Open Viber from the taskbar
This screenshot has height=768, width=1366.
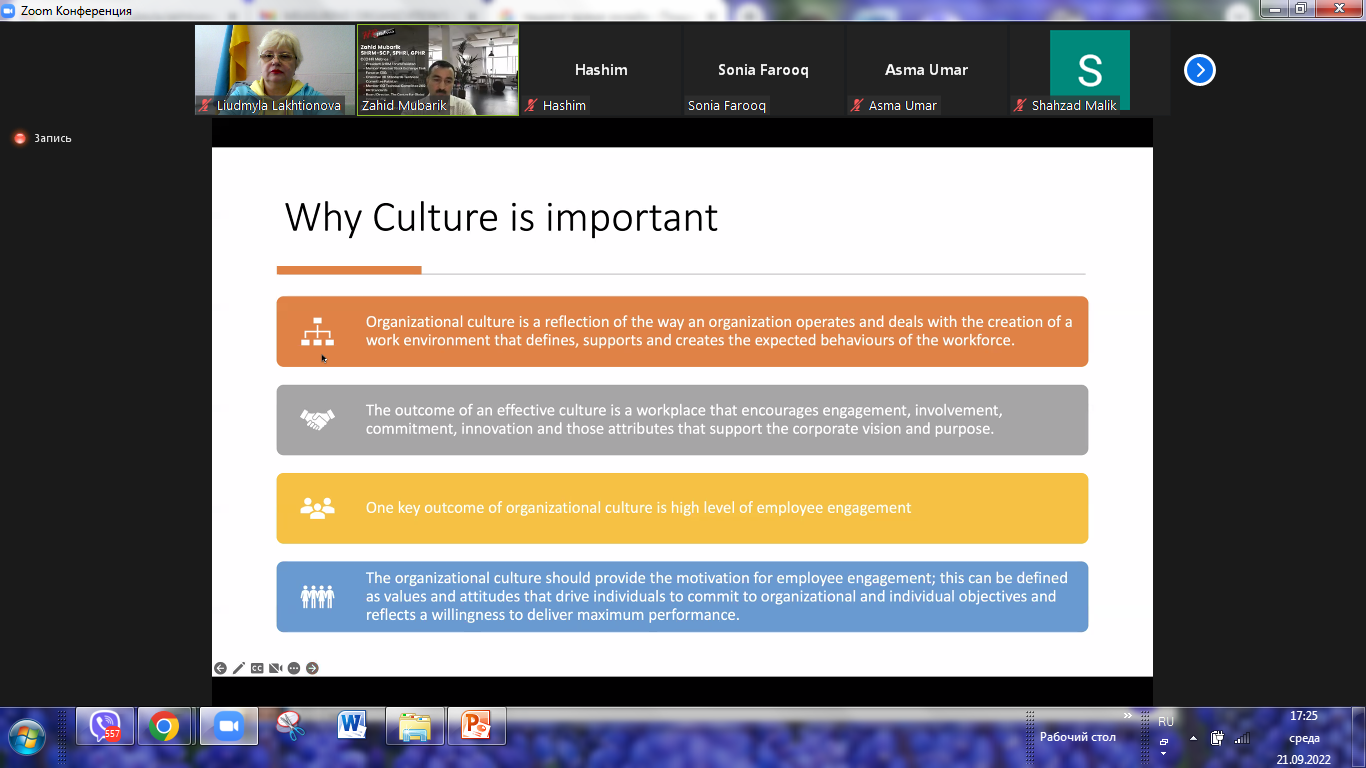pos(105,726)
